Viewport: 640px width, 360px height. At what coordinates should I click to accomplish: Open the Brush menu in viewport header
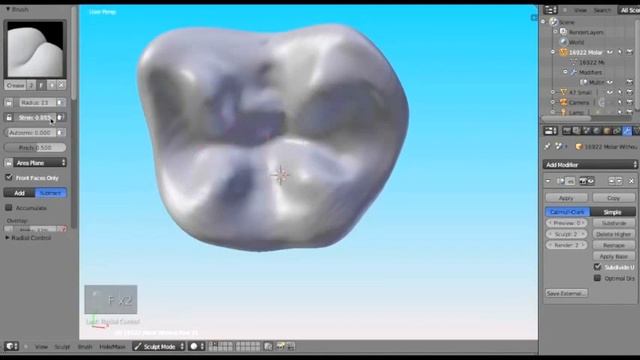coord(85,347)
